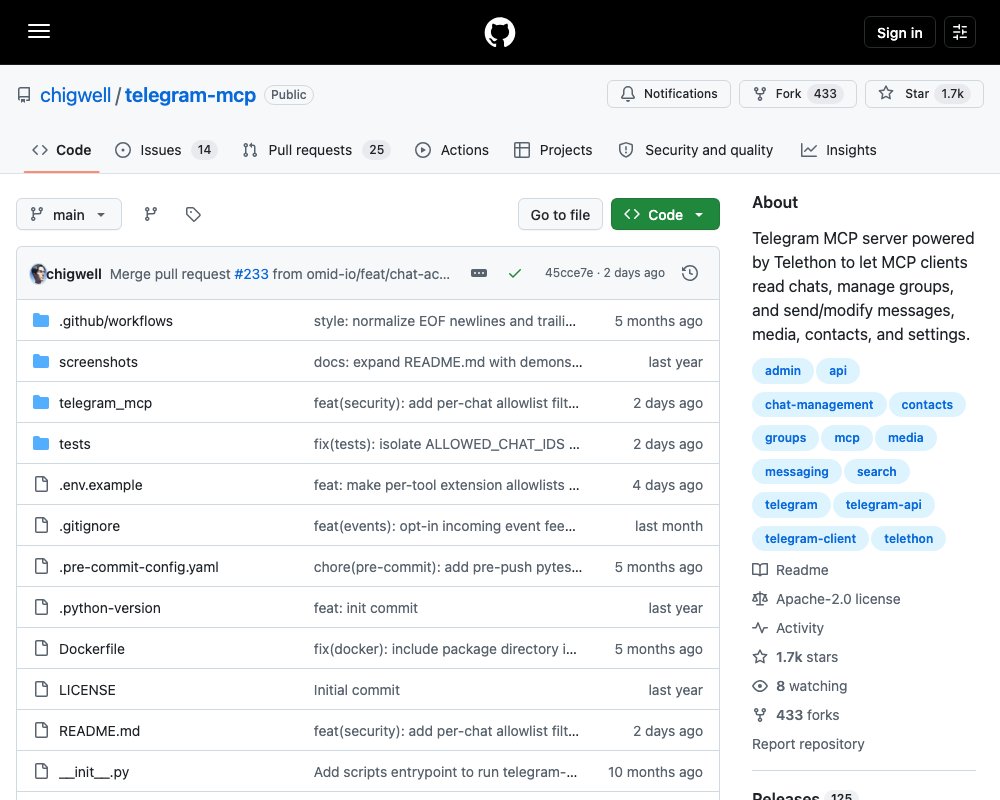Click the Activity pulse icon

pos(760,628)
